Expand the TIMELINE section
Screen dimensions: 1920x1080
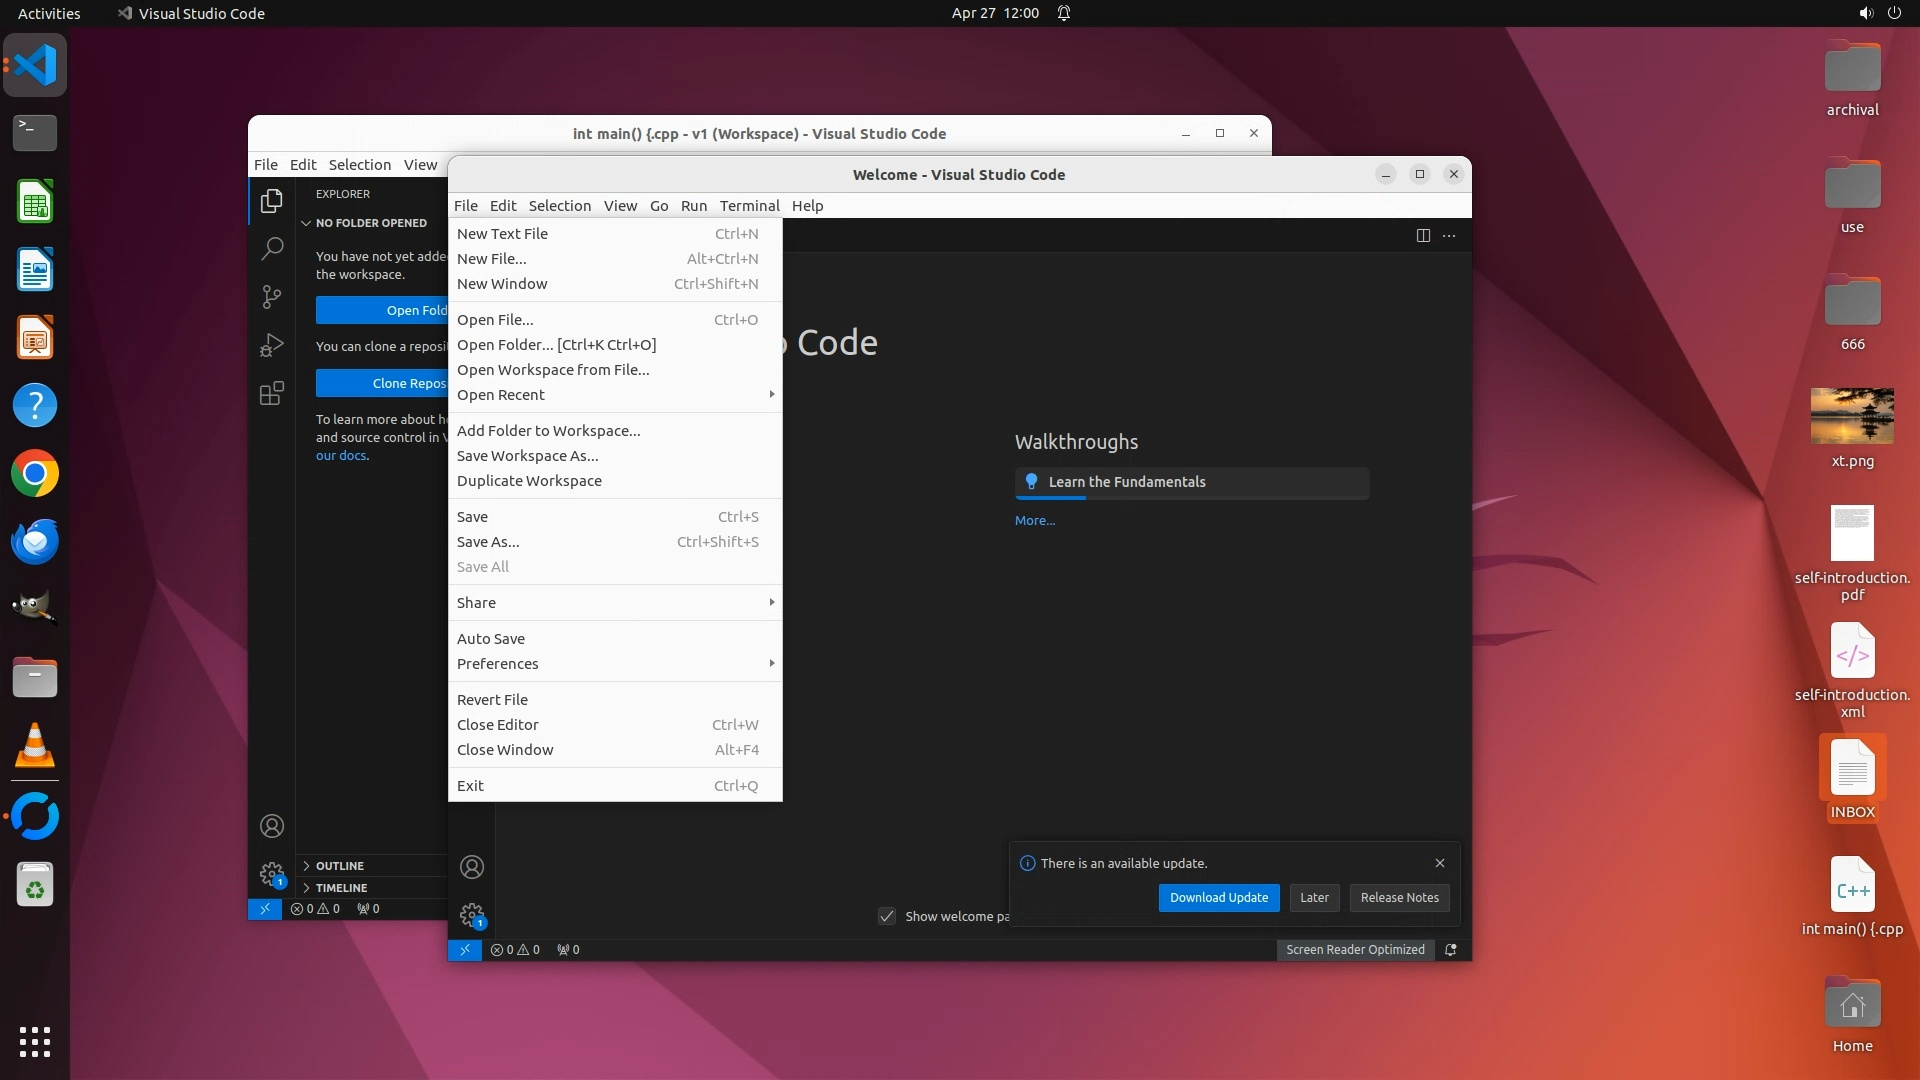tap(341, 888)
